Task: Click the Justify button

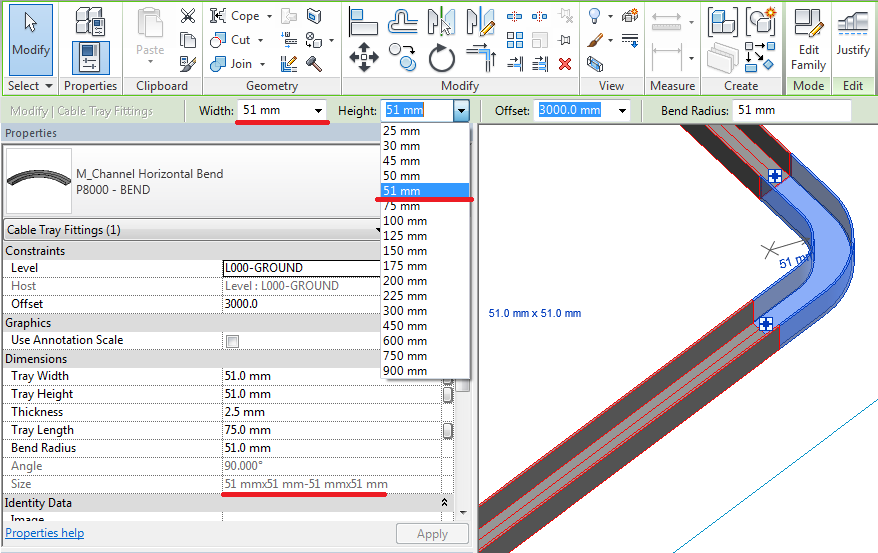Action: (853, 34)
